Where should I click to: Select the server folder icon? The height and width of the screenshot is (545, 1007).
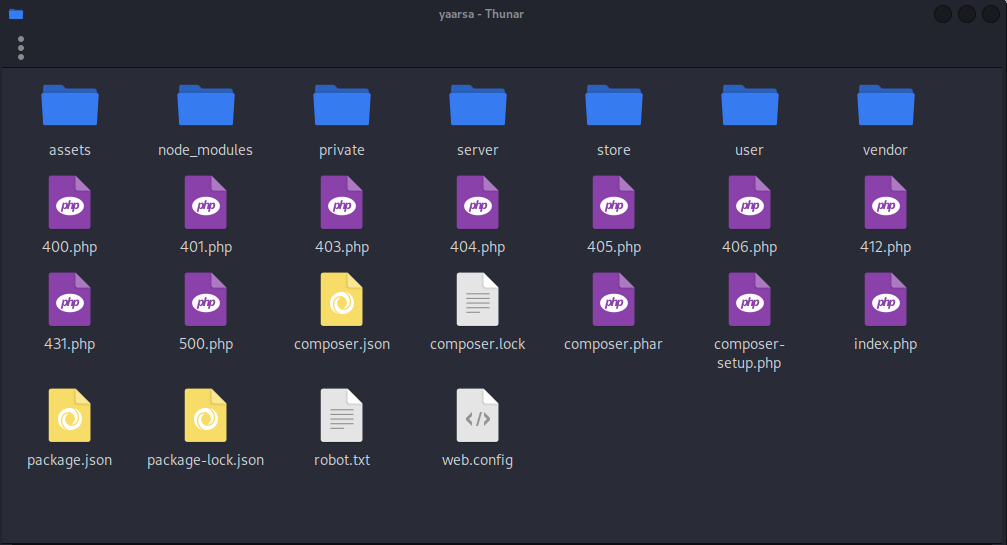pyautogui.click(x=478, y=105)
